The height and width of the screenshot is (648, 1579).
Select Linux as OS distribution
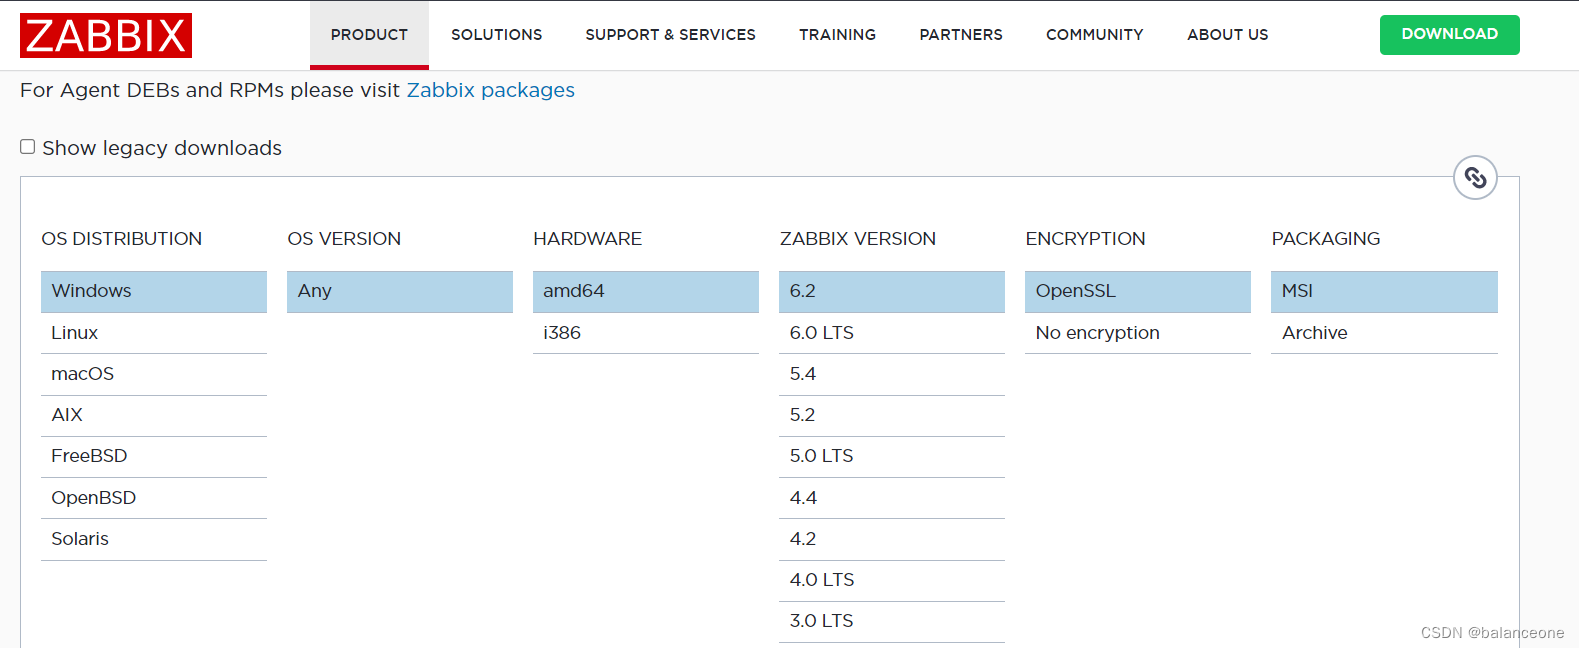[153, 333]
